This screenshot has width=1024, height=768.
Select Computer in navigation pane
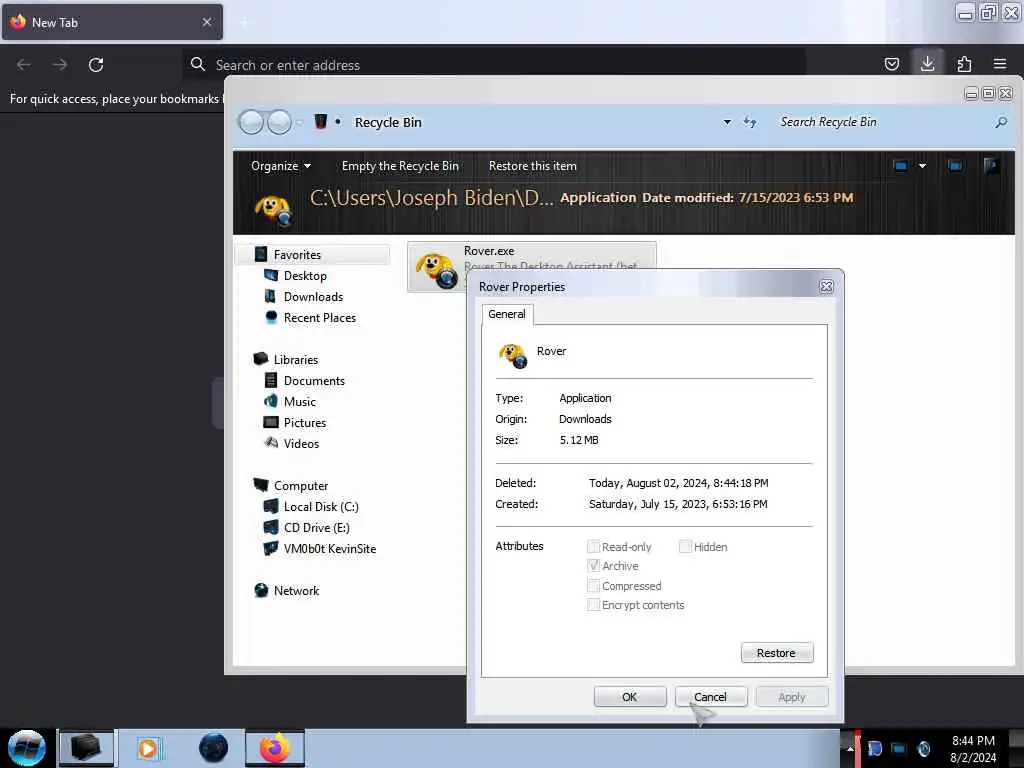click(300, 485)
